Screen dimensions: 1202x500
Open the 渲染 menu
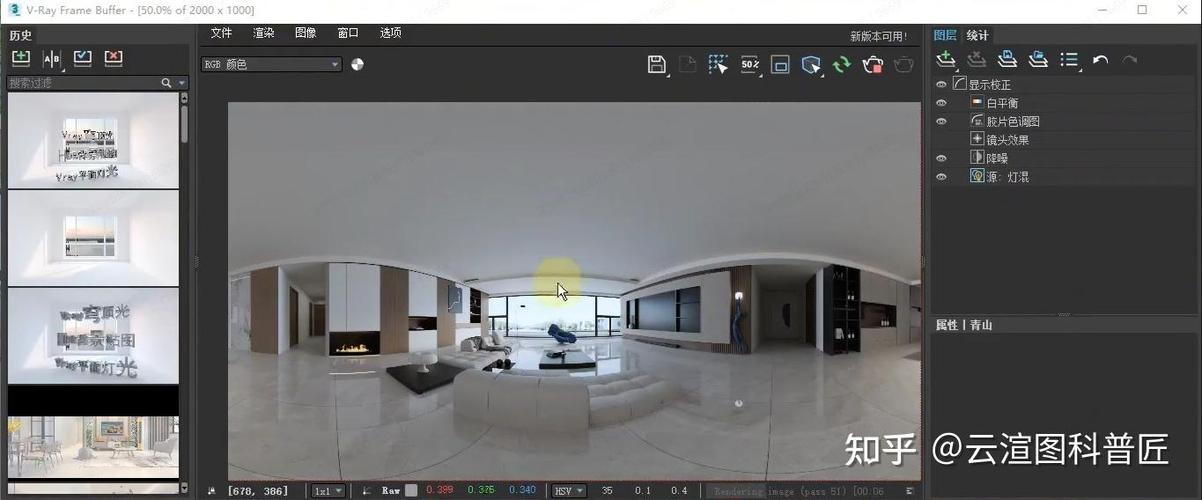point(264,33)
